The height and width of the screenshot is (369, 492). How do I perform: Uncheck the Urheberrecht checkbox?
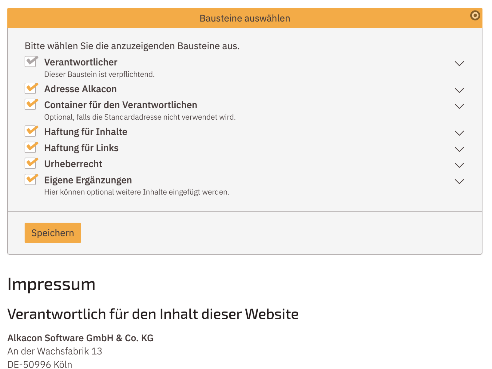(x=31, y=163)
